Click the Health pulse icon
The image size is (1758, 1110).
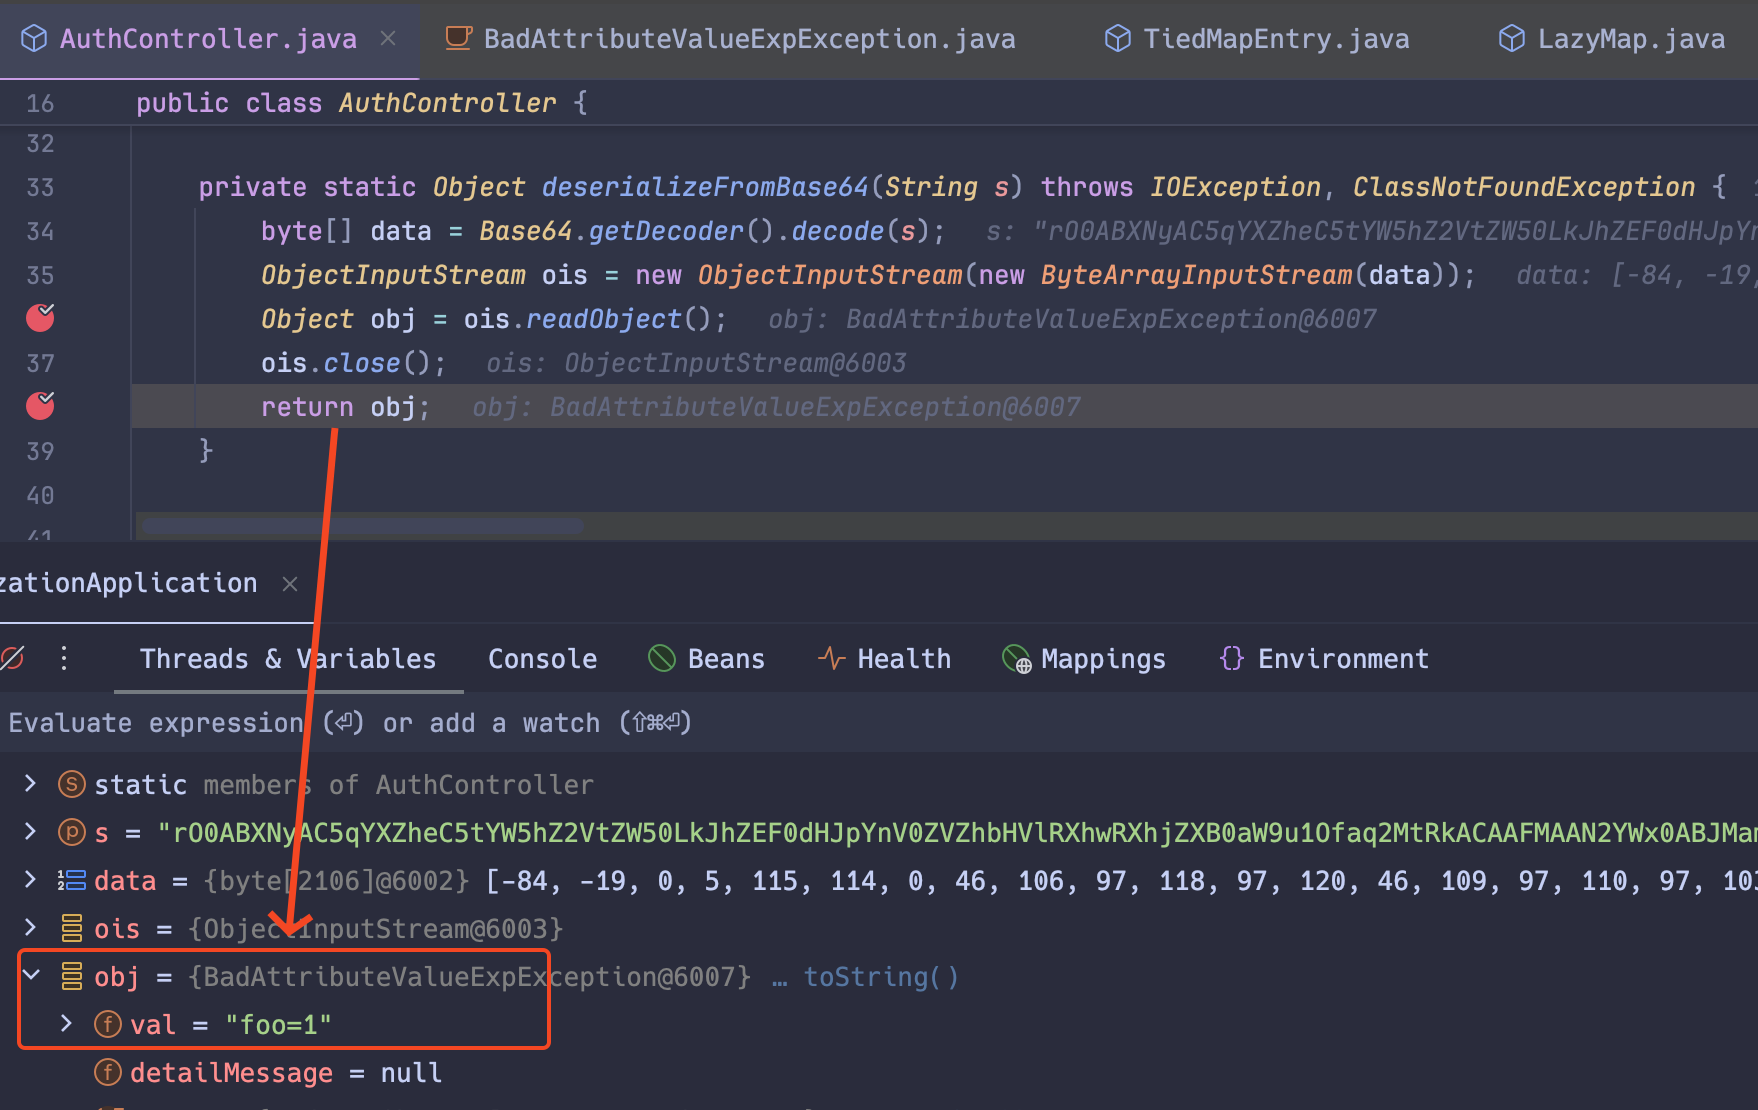(832, 658)
